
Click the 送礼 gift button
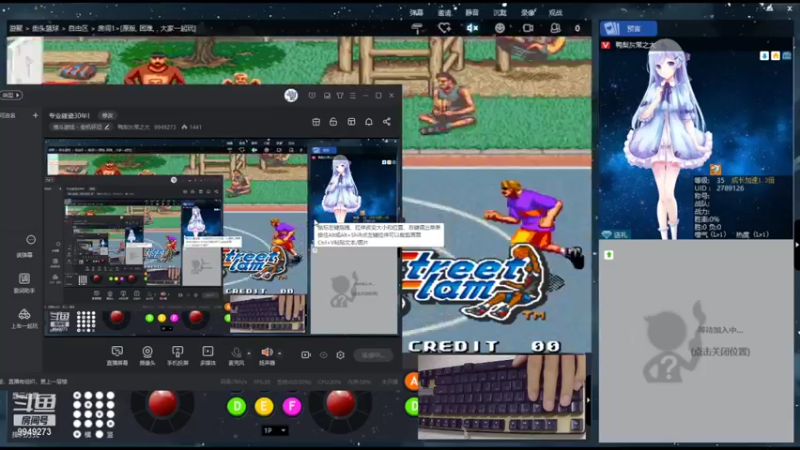(x=615, y=235)
